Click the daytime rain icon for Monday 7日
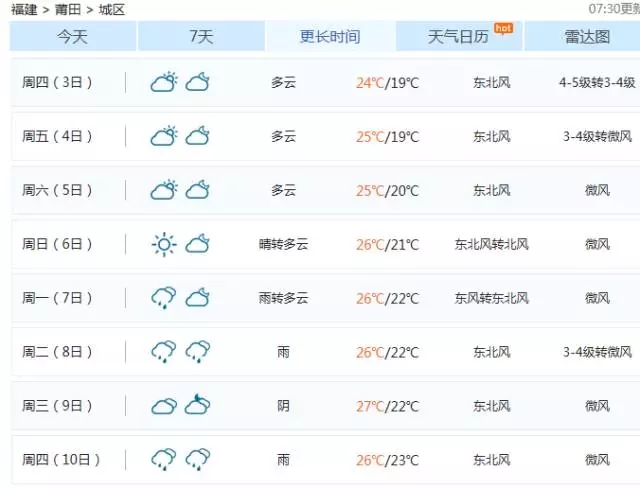Screen dimensions: 640x489 (164, 297)
